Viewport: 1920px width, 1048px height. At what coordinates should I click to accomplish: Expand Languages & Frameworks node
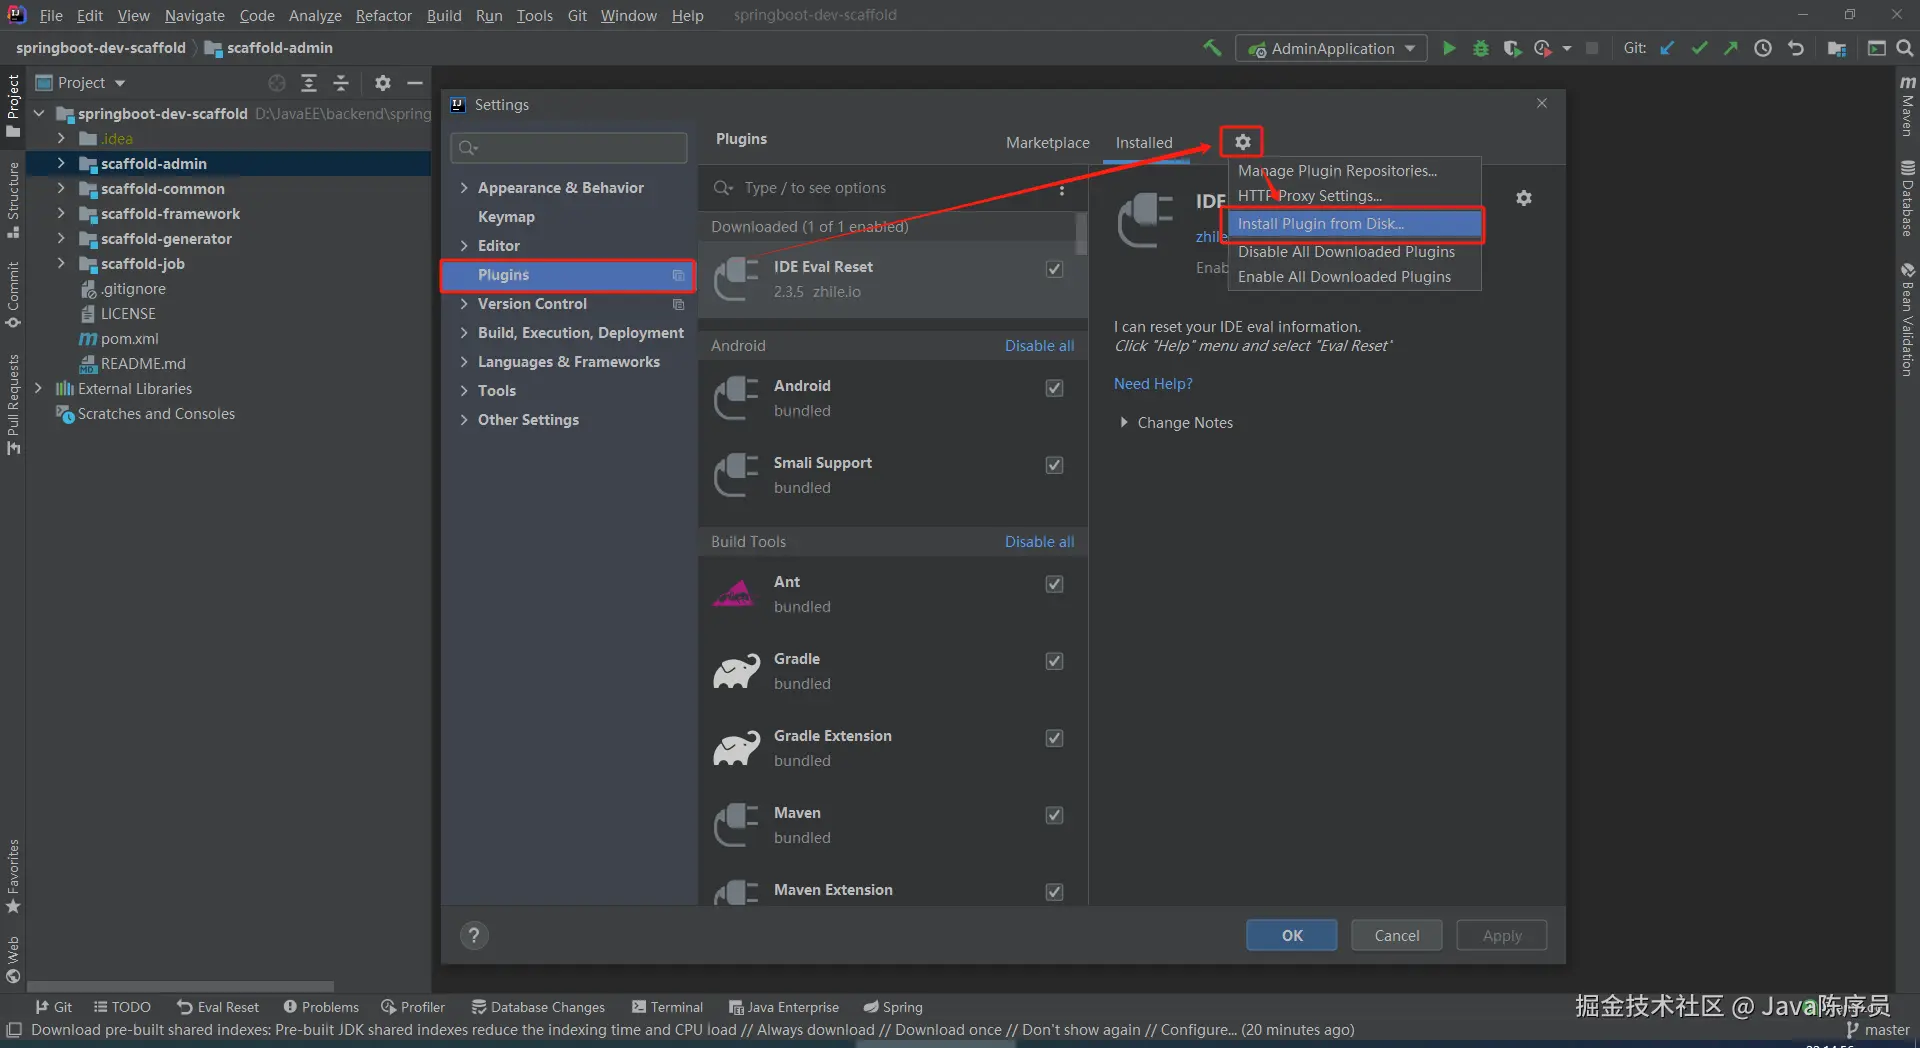[464, 362]
